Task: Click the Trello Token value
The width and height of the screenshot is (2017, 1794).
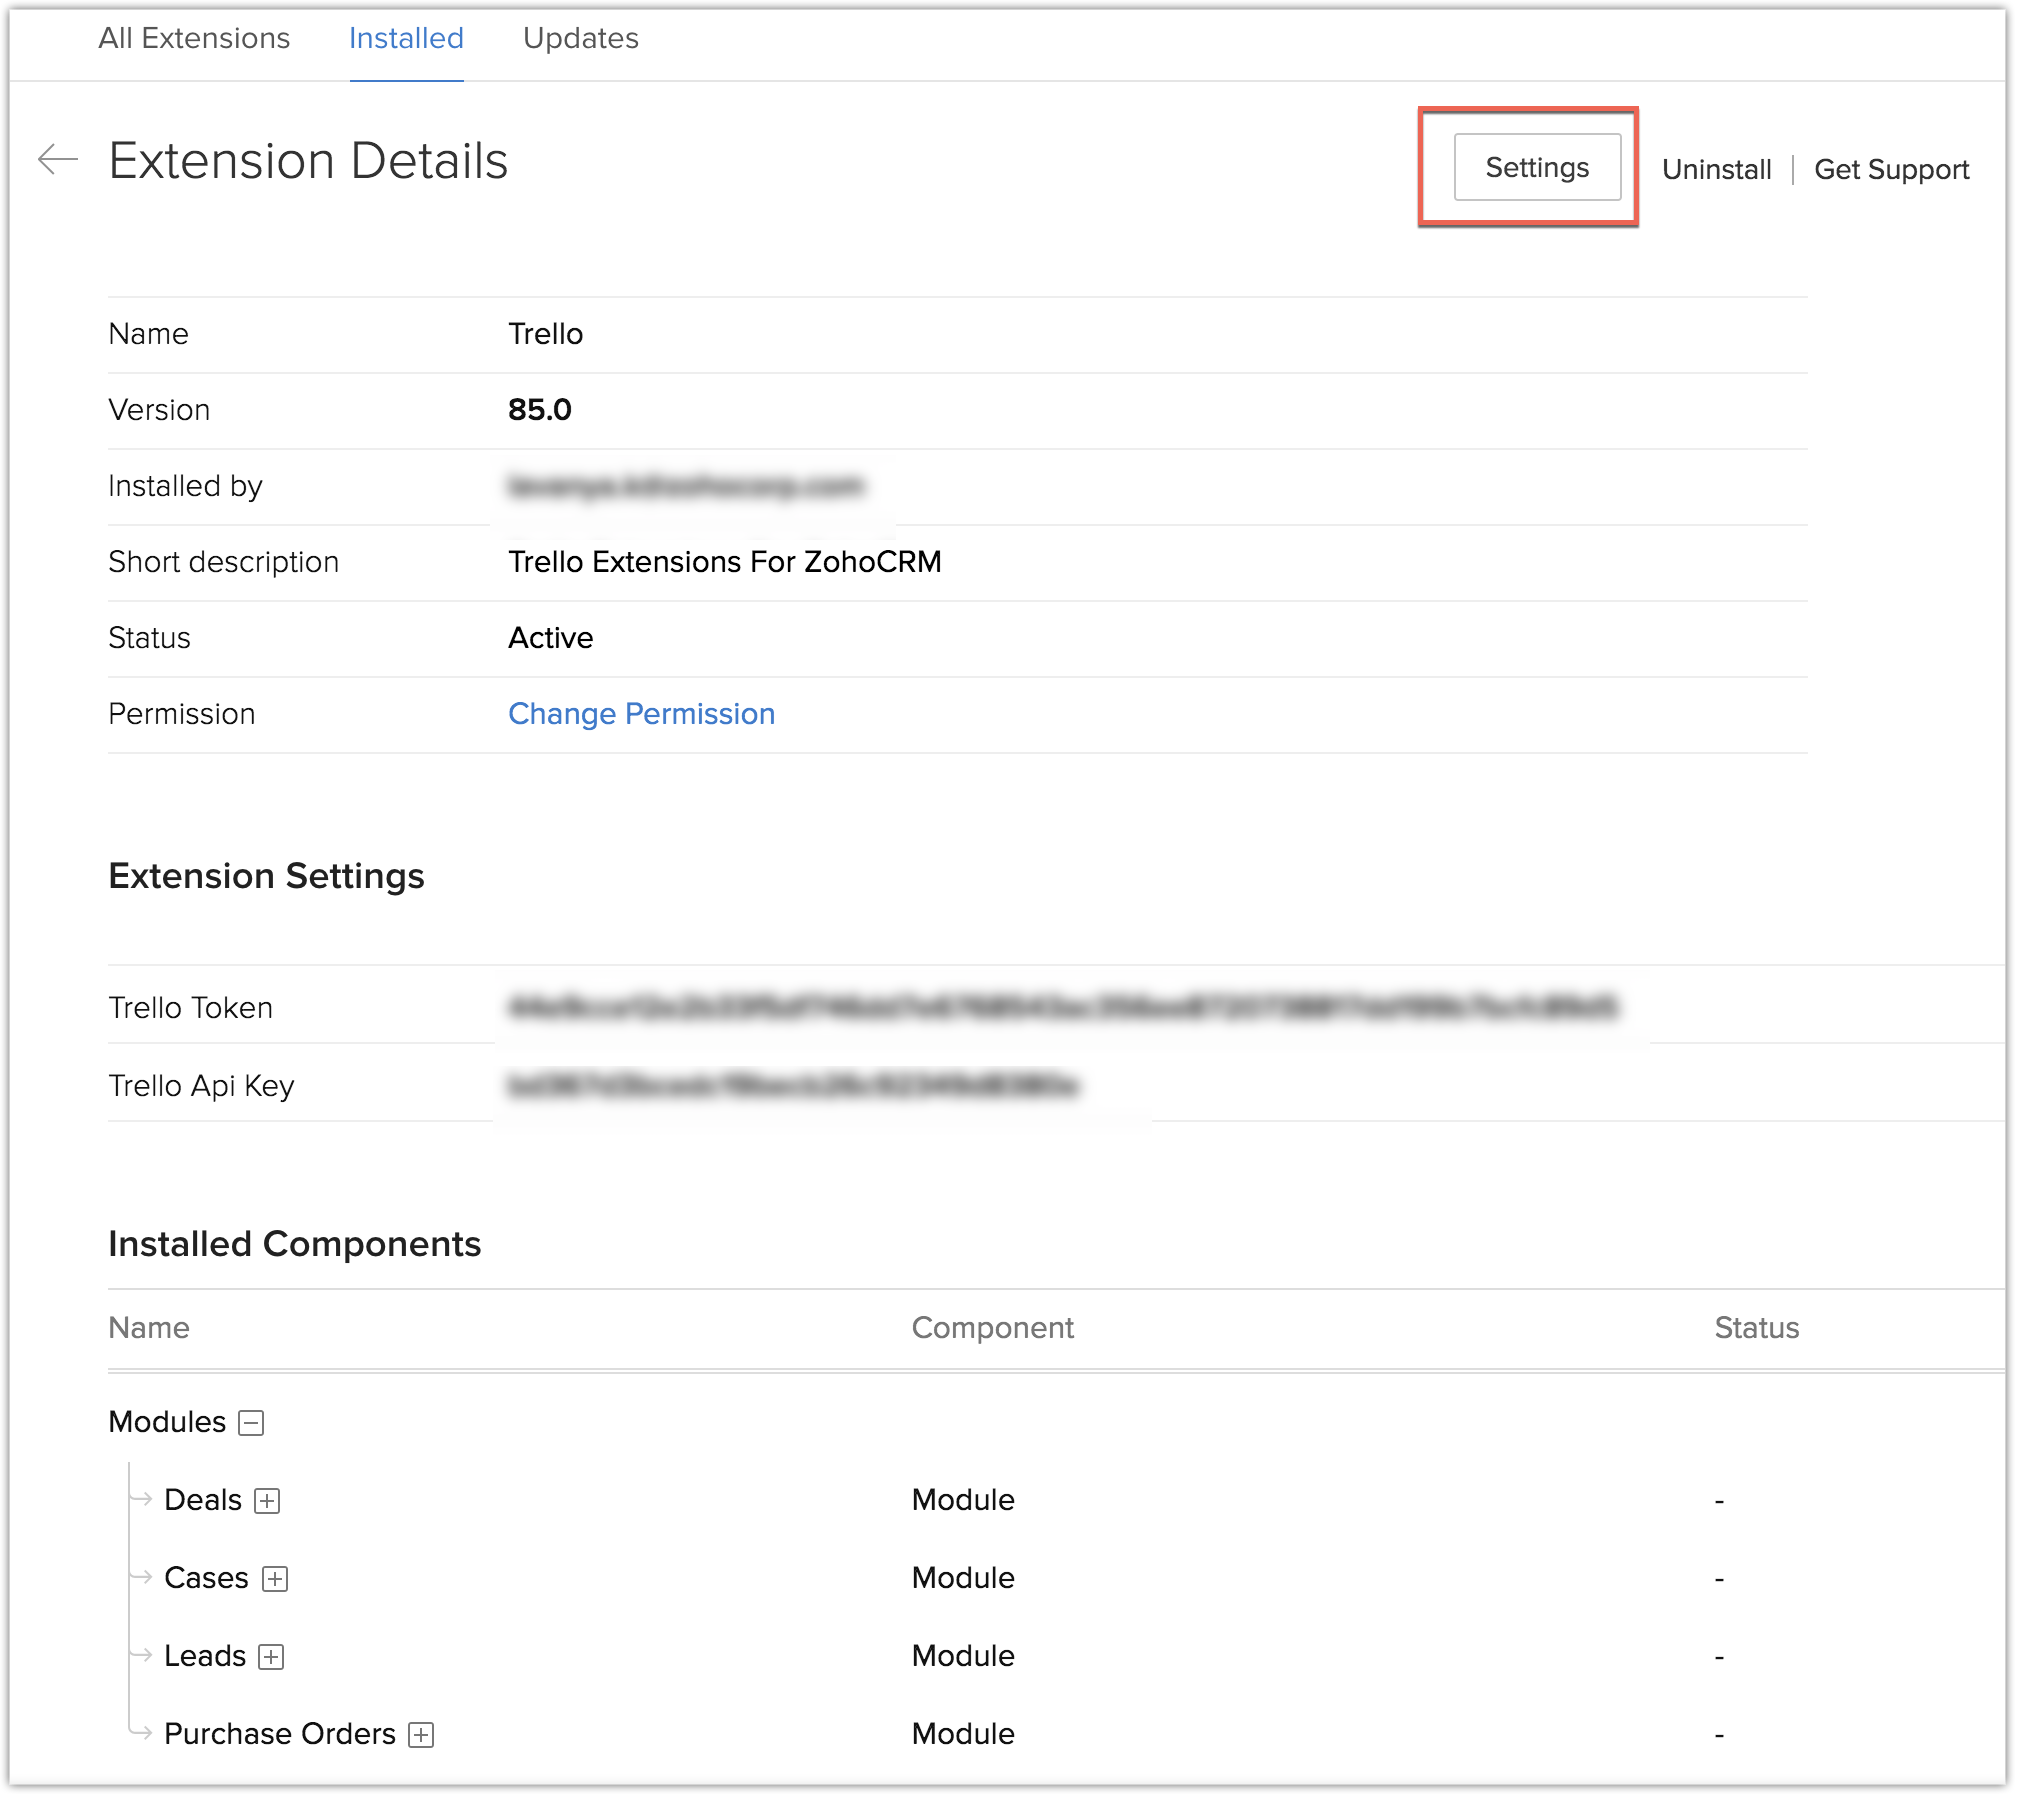Action: (1062, 1006)
